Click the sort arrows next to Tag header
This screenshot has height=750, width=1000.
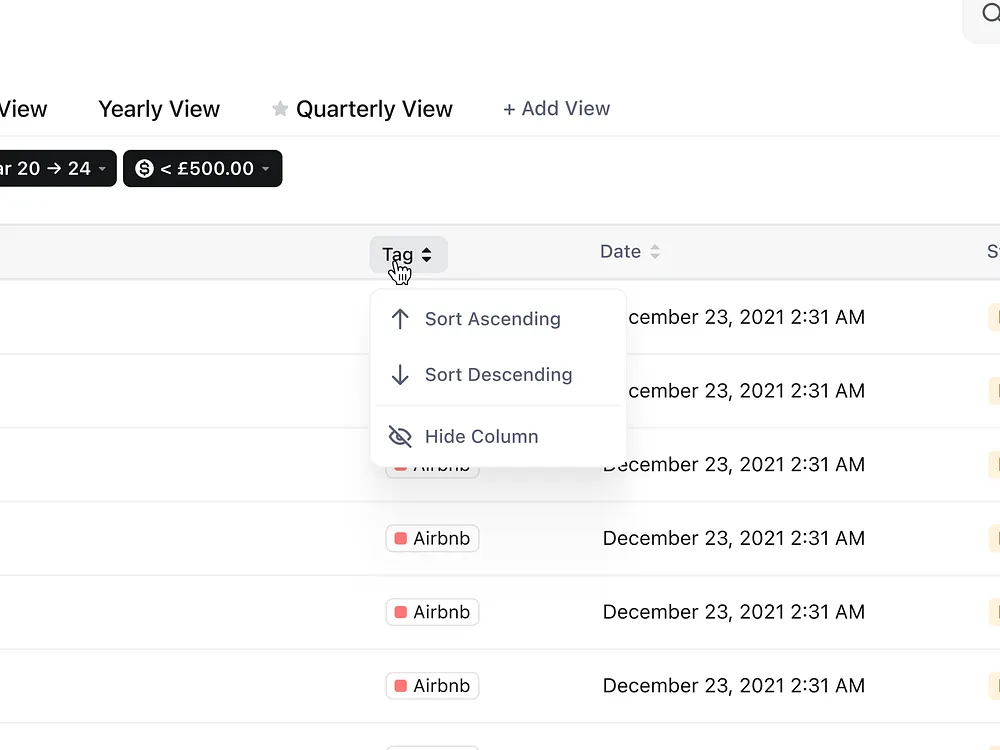(427, 255)
